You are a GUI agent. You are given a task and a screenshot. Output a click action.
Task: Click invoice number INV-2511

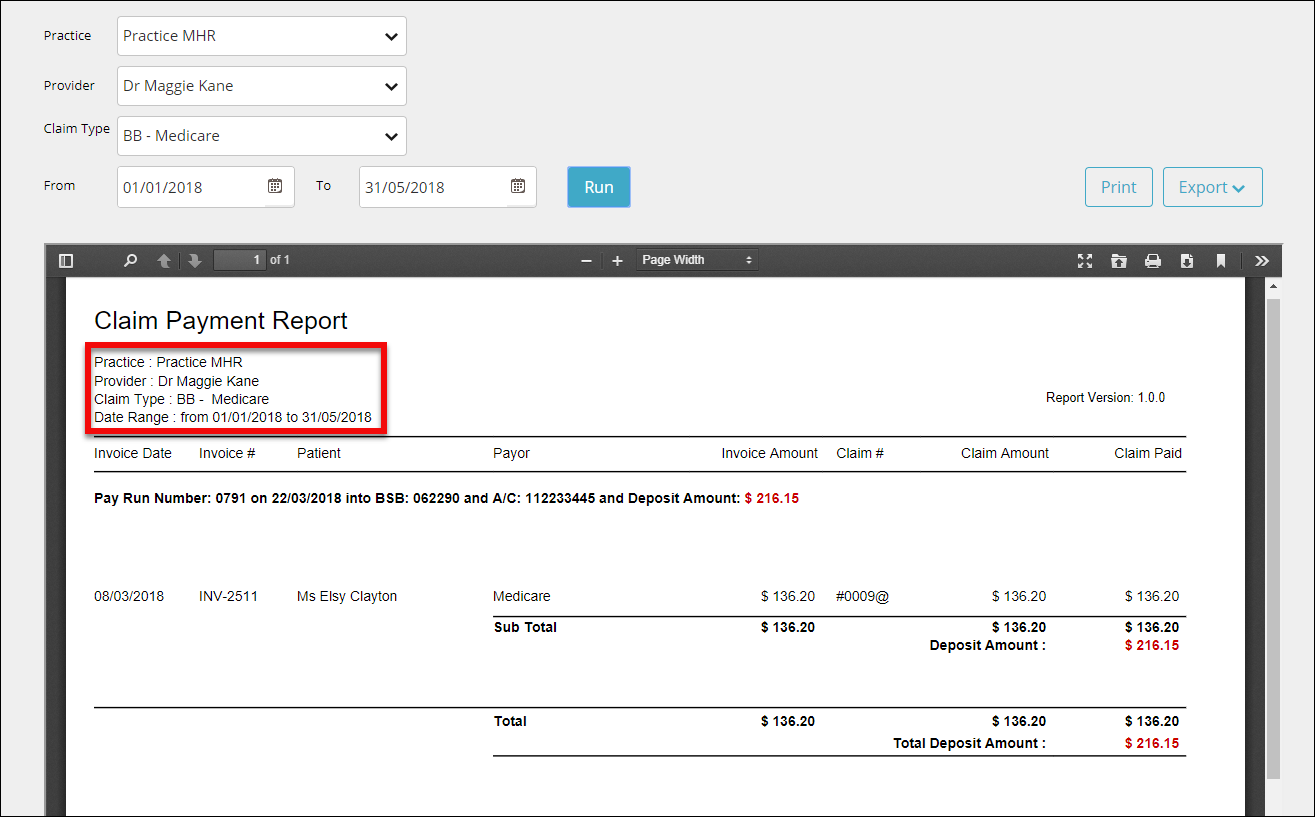click(228, 596)
